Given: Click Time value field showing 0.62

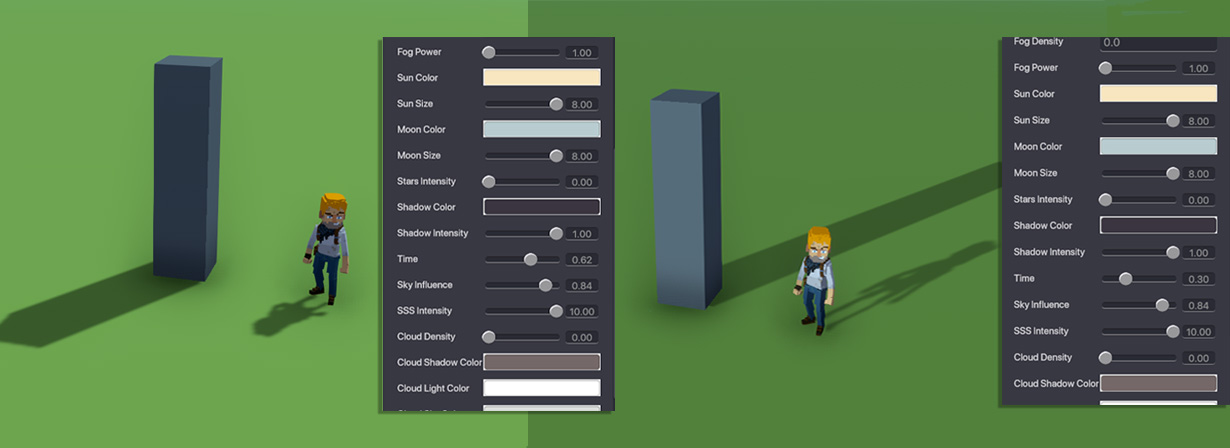Looking at the screenshot, I should [x=581, y=260].
